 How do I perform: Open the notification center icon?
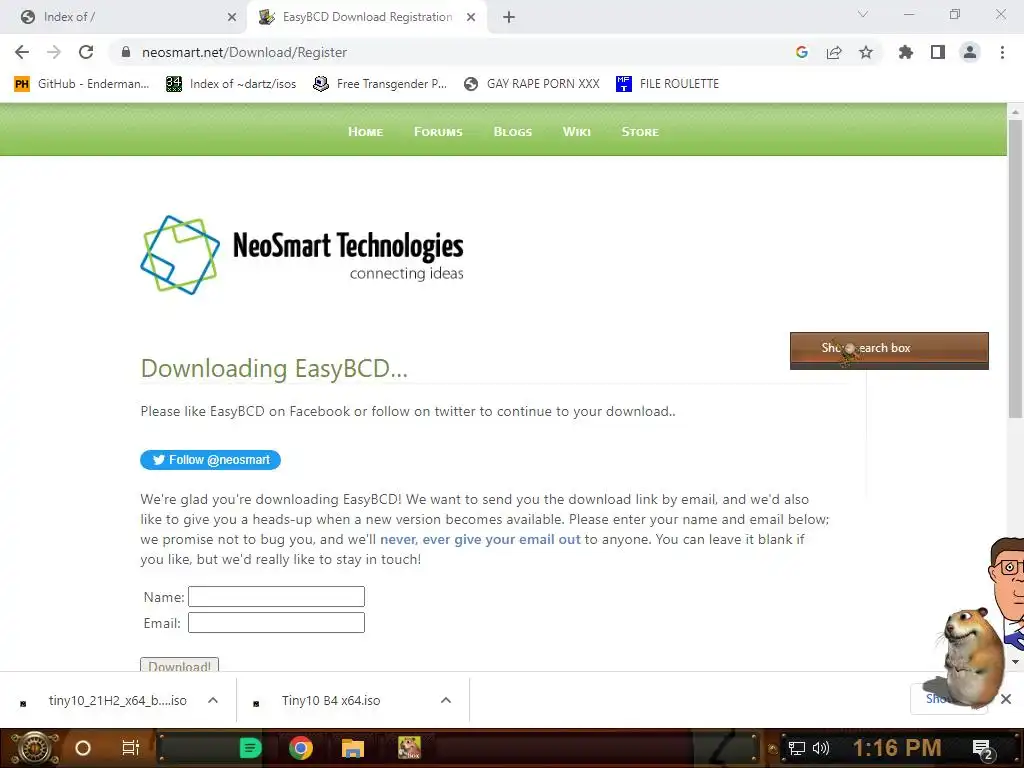[983, 749]
